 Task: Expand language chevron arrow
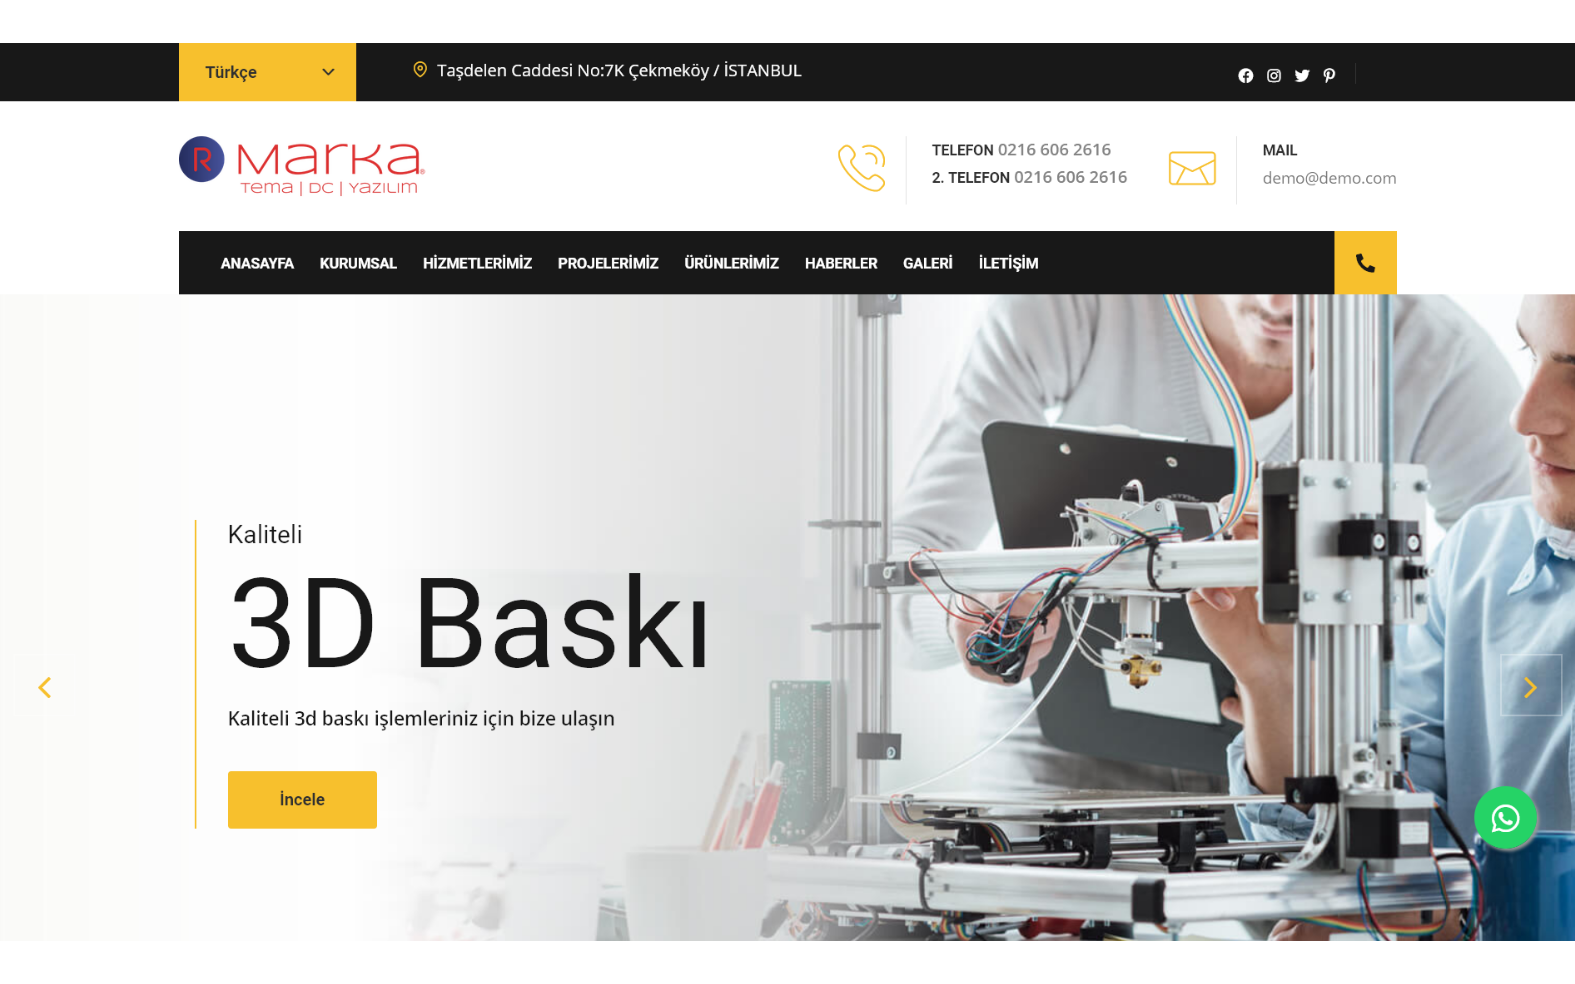[x=328, y=72]
